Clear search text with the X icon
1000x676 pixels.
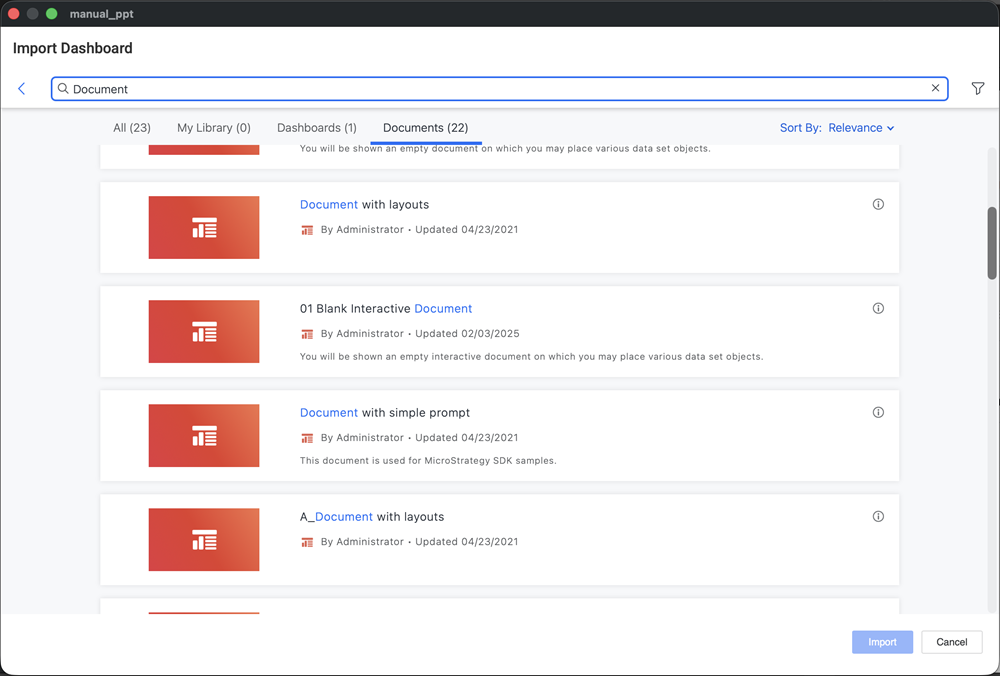(x=935, y=88)
